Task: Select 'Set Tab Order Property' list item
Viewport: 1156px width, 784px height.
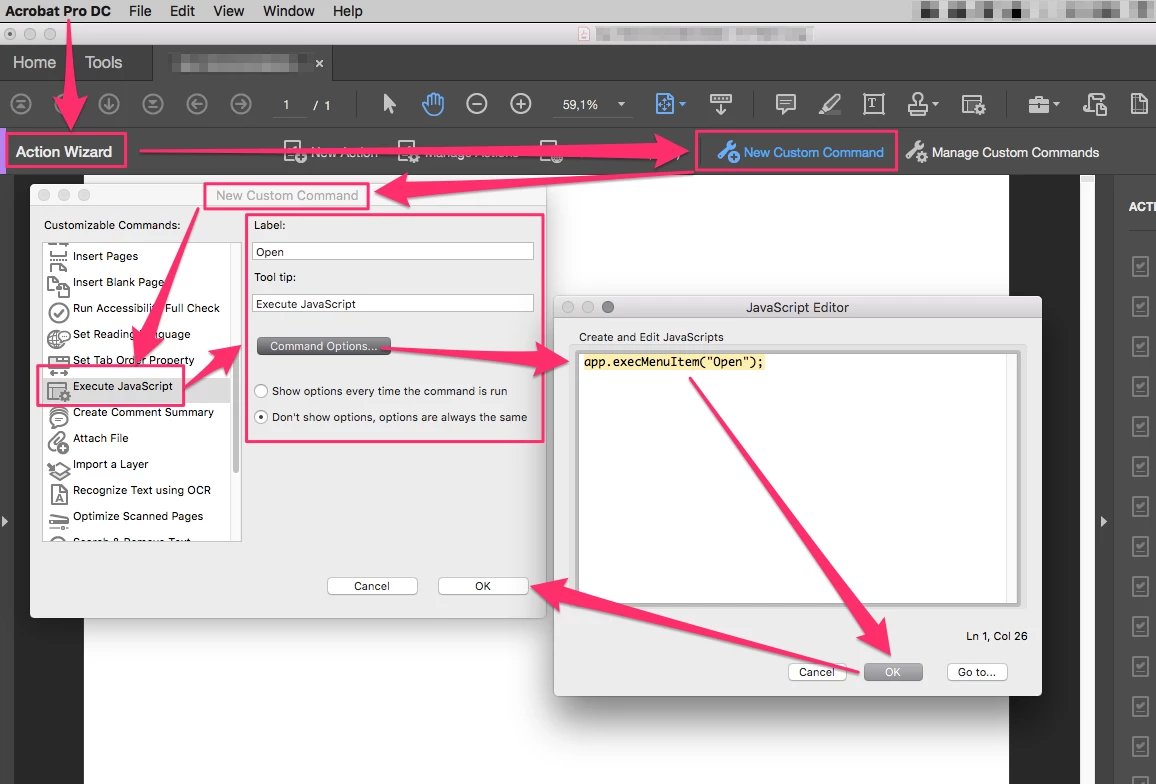Action: [x=133, y=360]
